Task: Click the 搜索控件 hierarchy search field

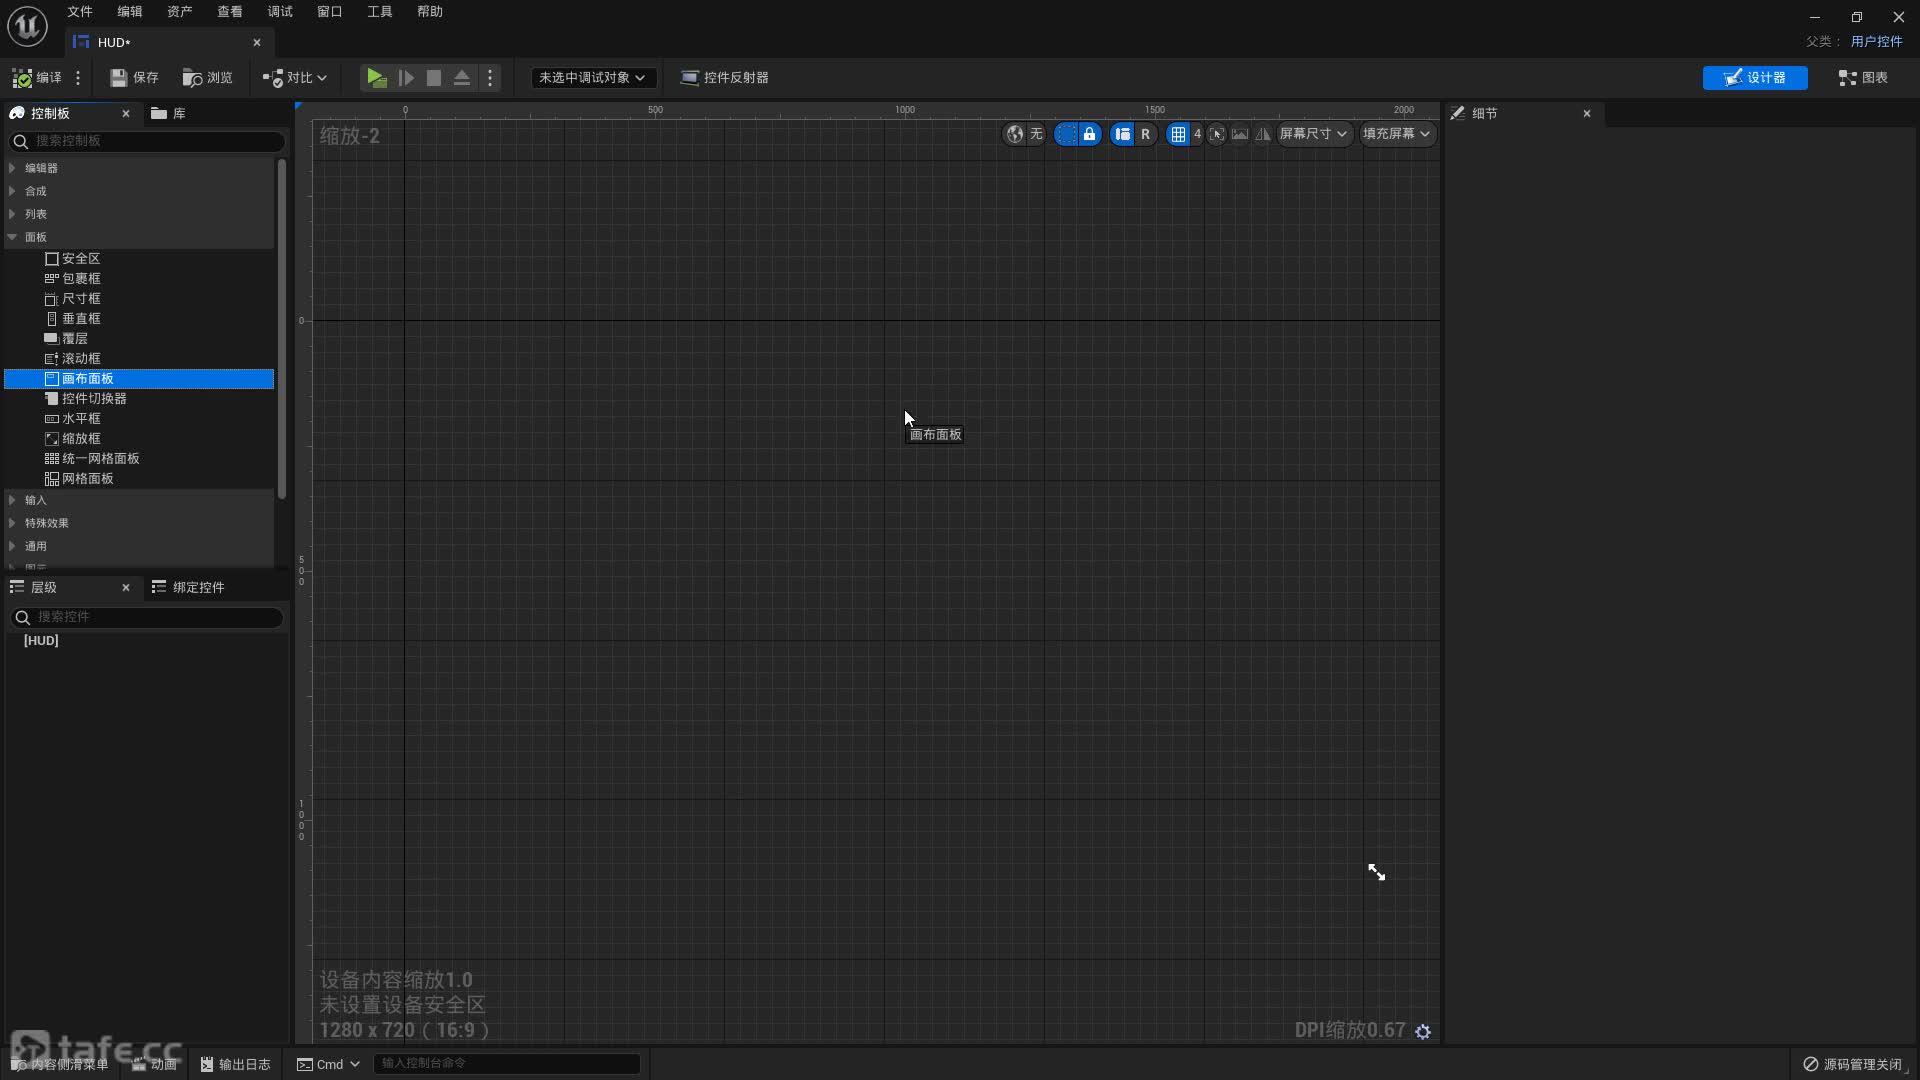Action: [x=148, y=617]
